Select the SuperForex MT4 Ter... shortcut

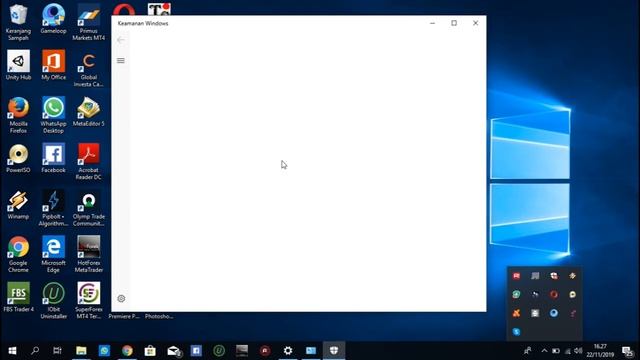(x=89, y=301)
